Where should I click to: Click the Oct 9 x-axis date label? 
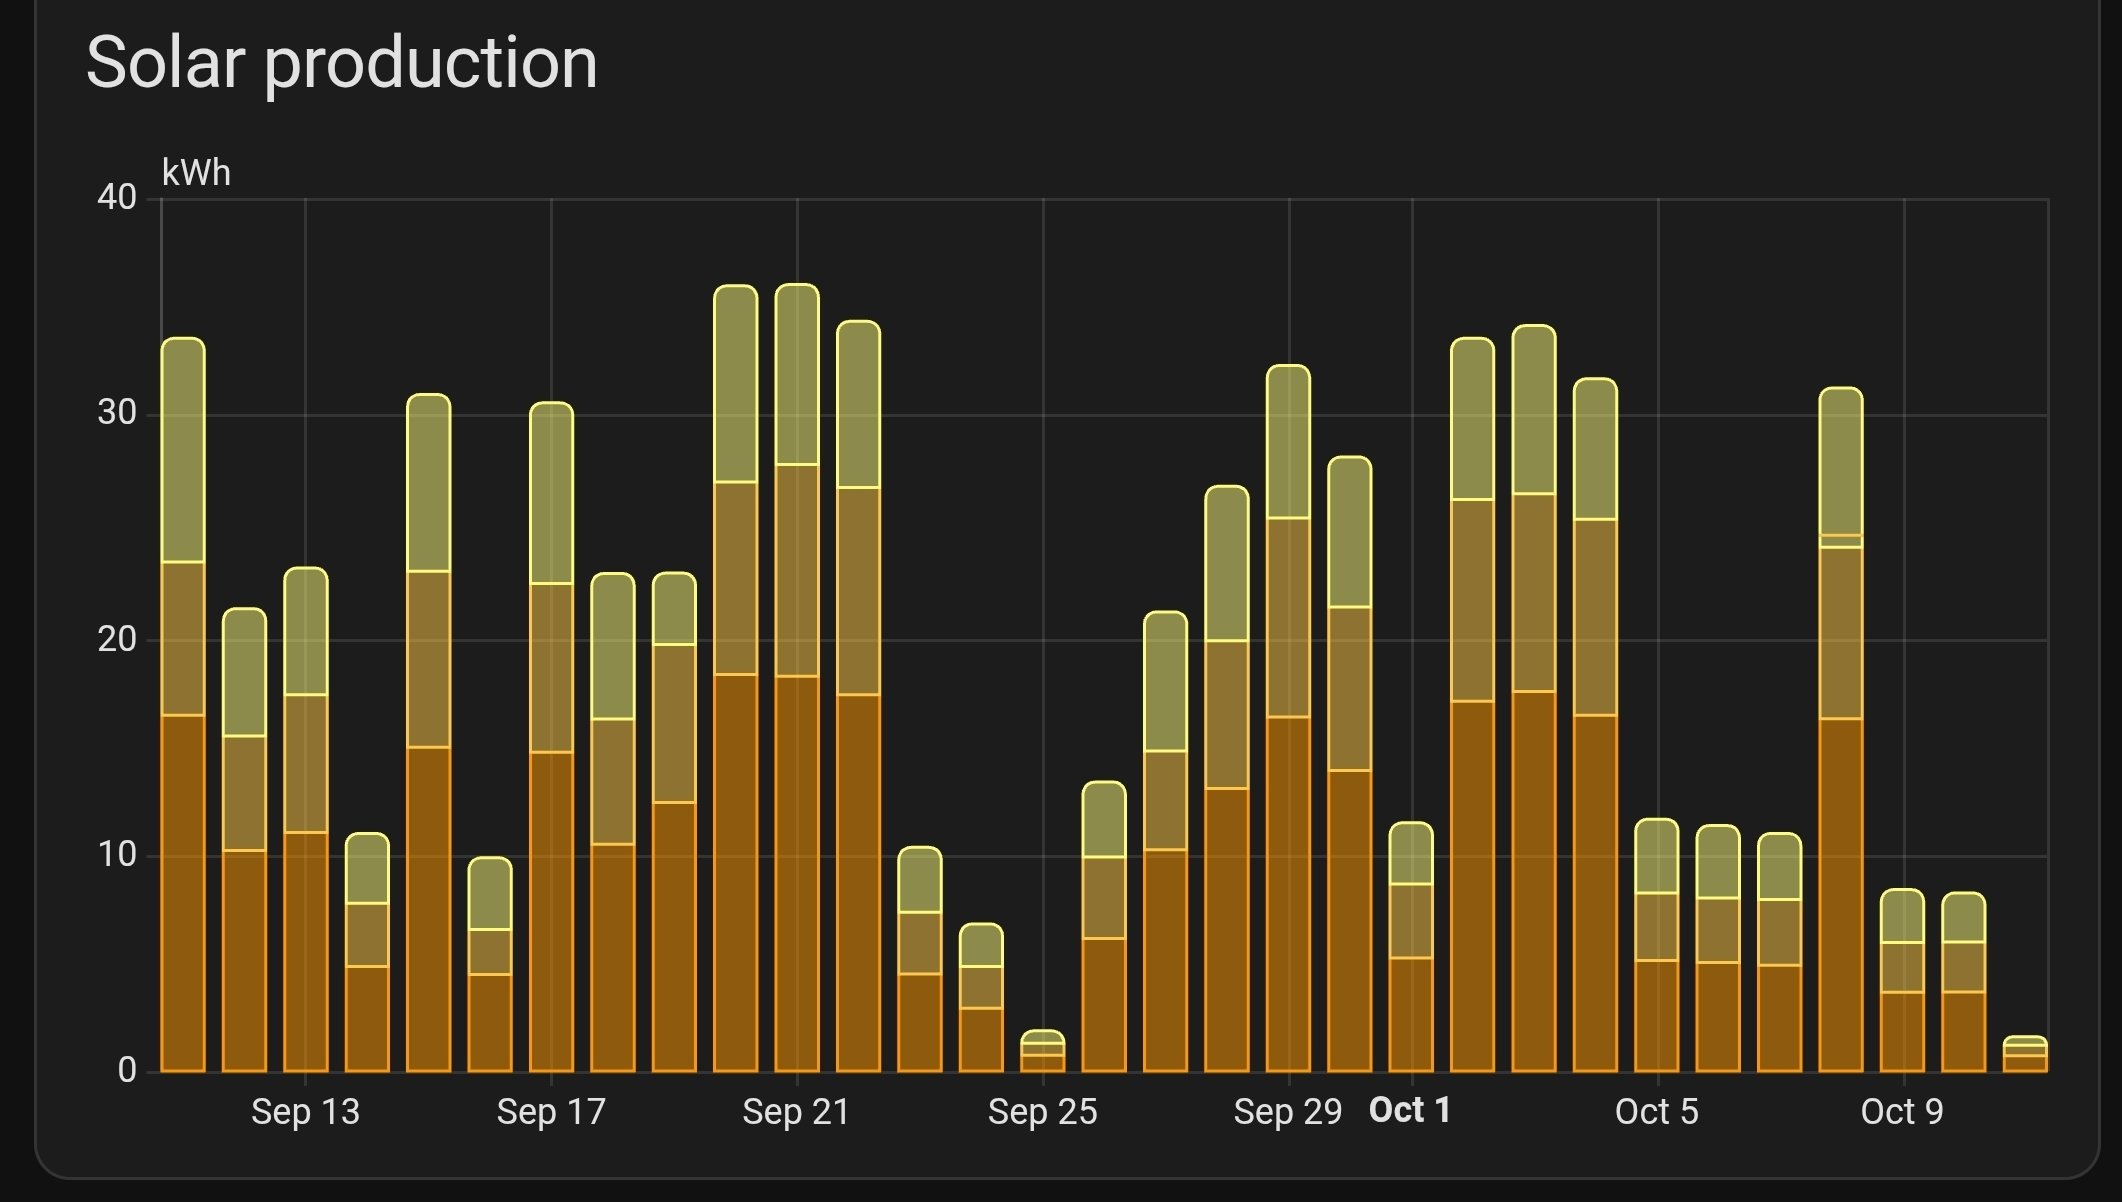coord(1901,1112)
